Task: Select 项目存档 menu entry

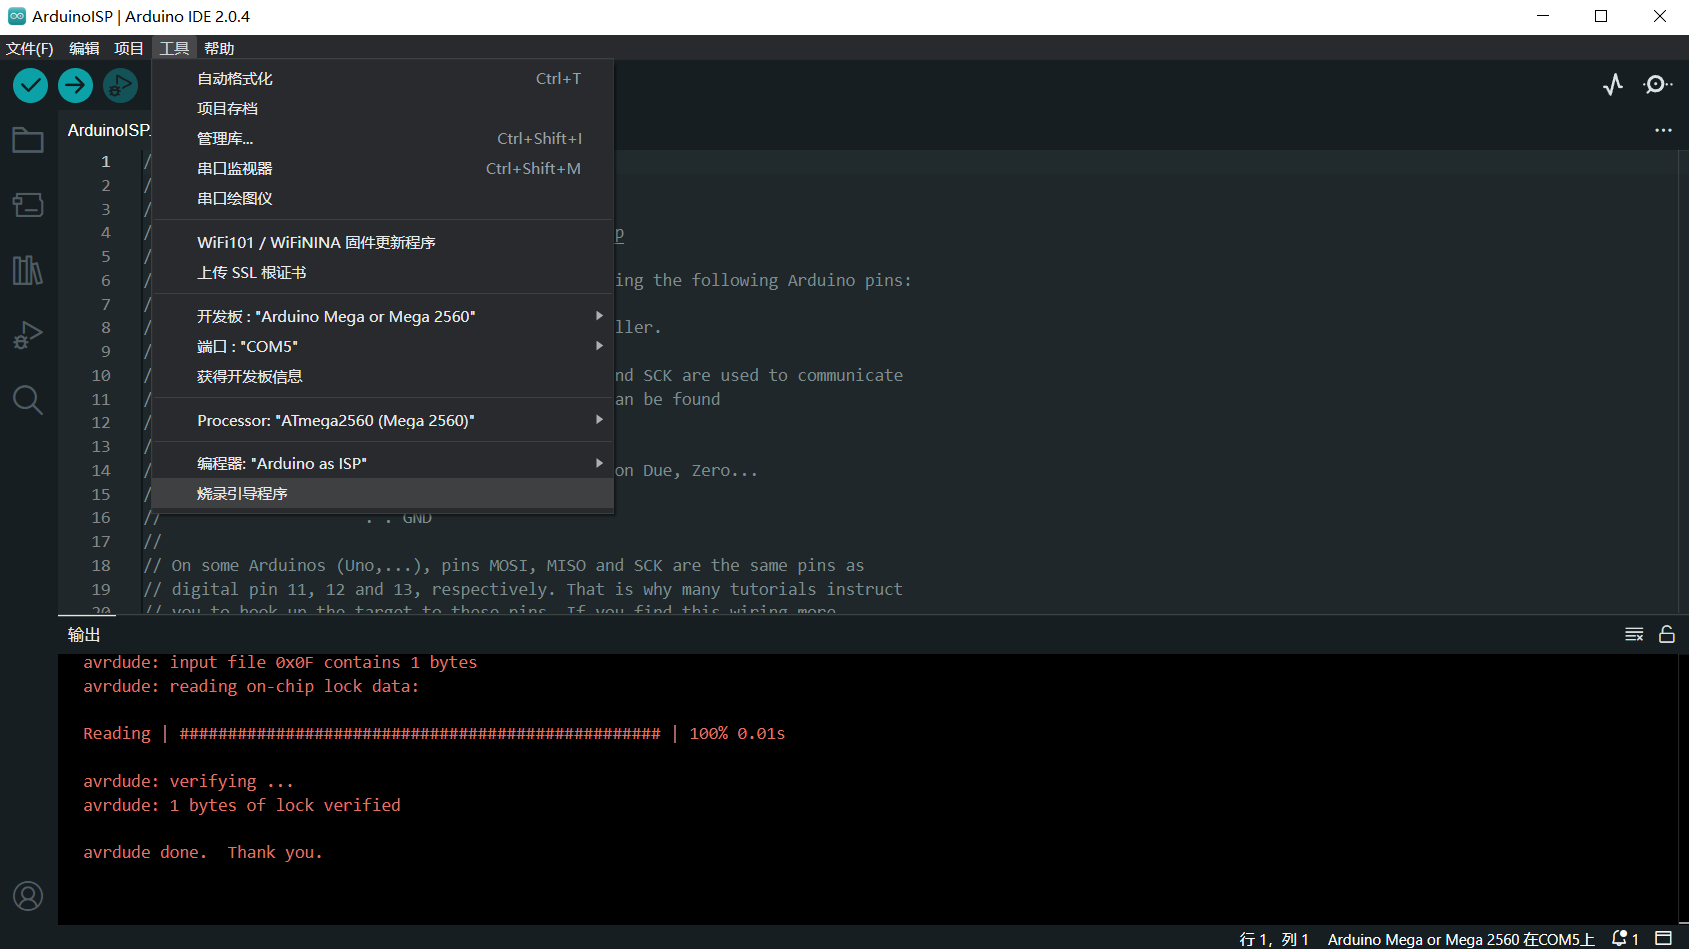Action: point(383,109)
